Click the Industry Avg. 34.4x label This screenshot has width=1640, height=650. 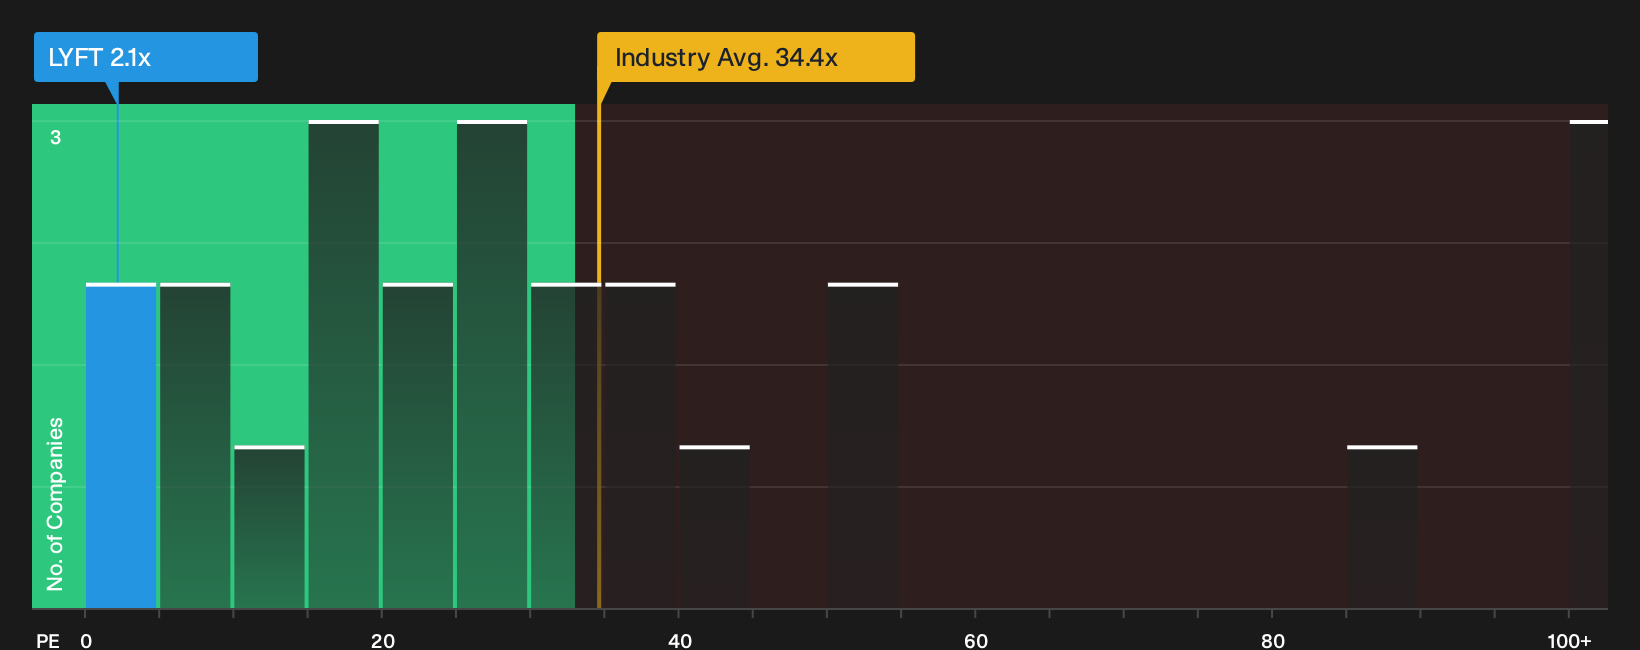tap(756, 57)
